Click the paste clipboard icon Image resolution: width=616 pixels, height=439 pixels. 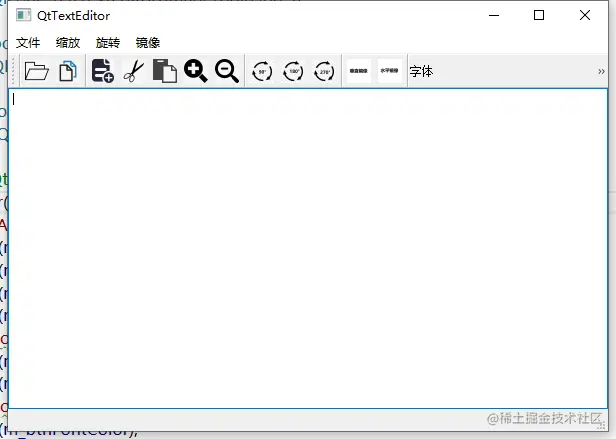pyautogui.click(x=165, y=71)
